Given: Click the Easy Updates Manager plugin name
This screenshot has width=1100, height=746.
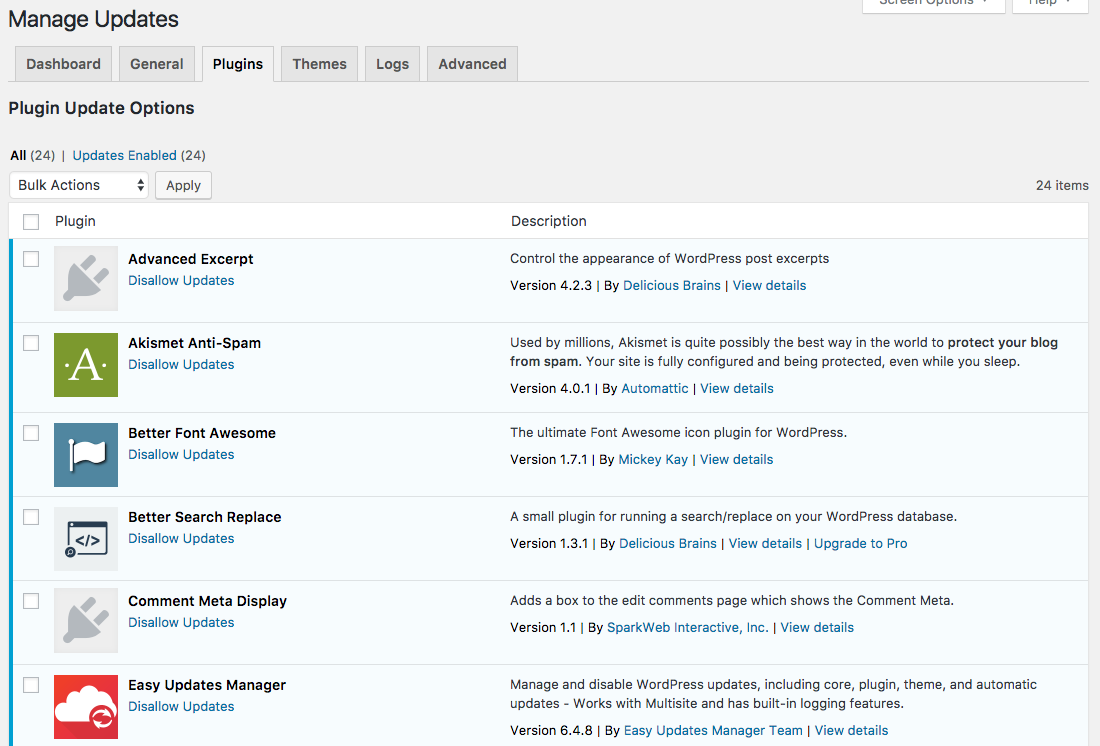Looking at the screenshot, I should [207, 685].
